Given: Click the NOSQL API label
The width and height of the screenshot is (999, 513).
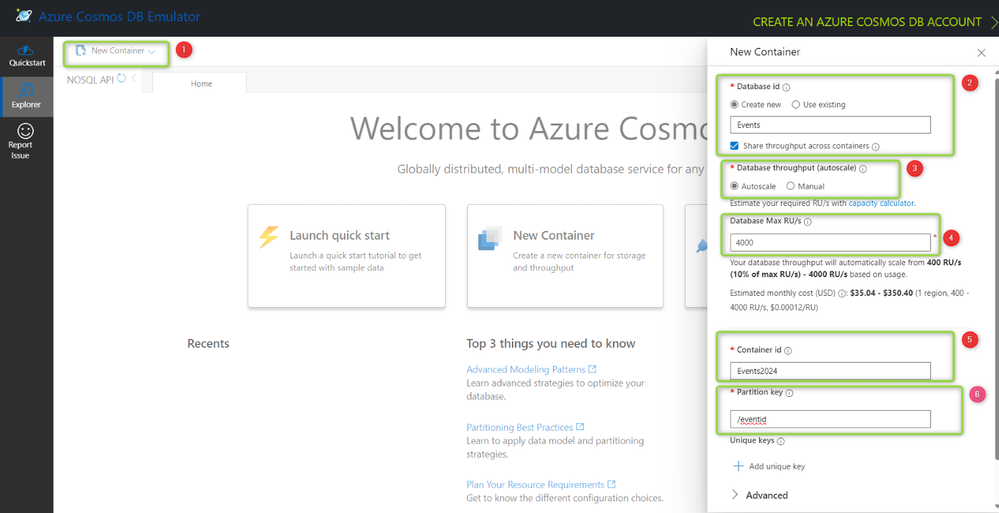Looking at the screenshot, I should click(x=90, y=80).
